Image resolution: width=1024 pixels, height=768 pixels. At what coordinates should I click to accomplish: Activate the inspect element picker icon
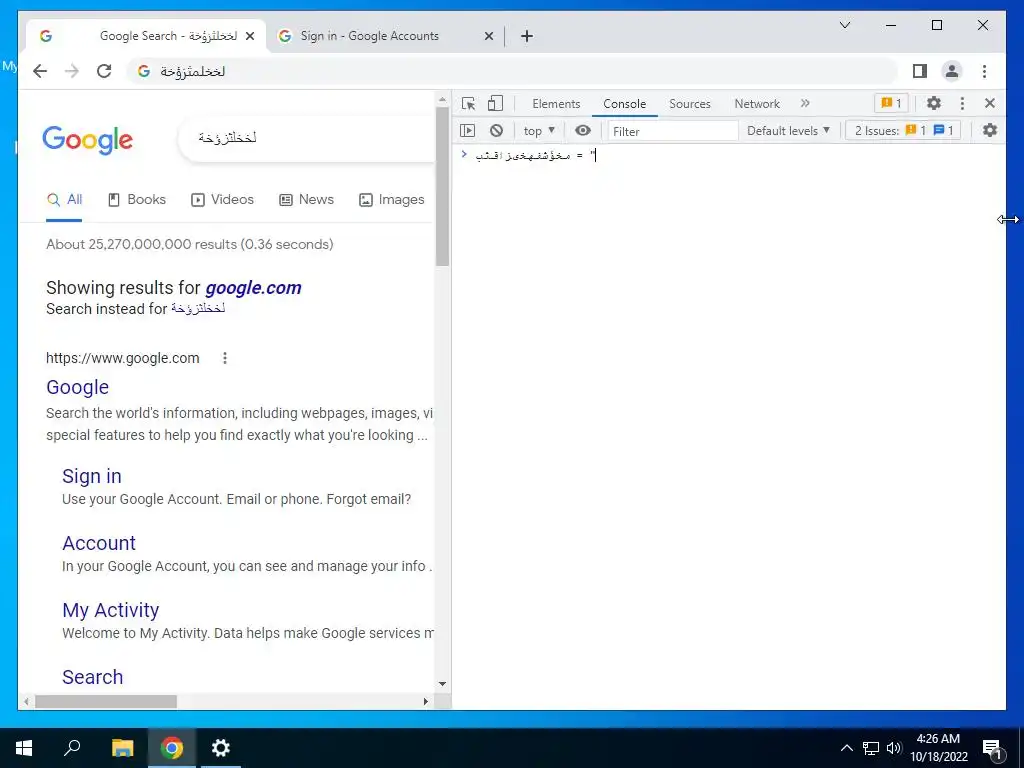point(468,103)
